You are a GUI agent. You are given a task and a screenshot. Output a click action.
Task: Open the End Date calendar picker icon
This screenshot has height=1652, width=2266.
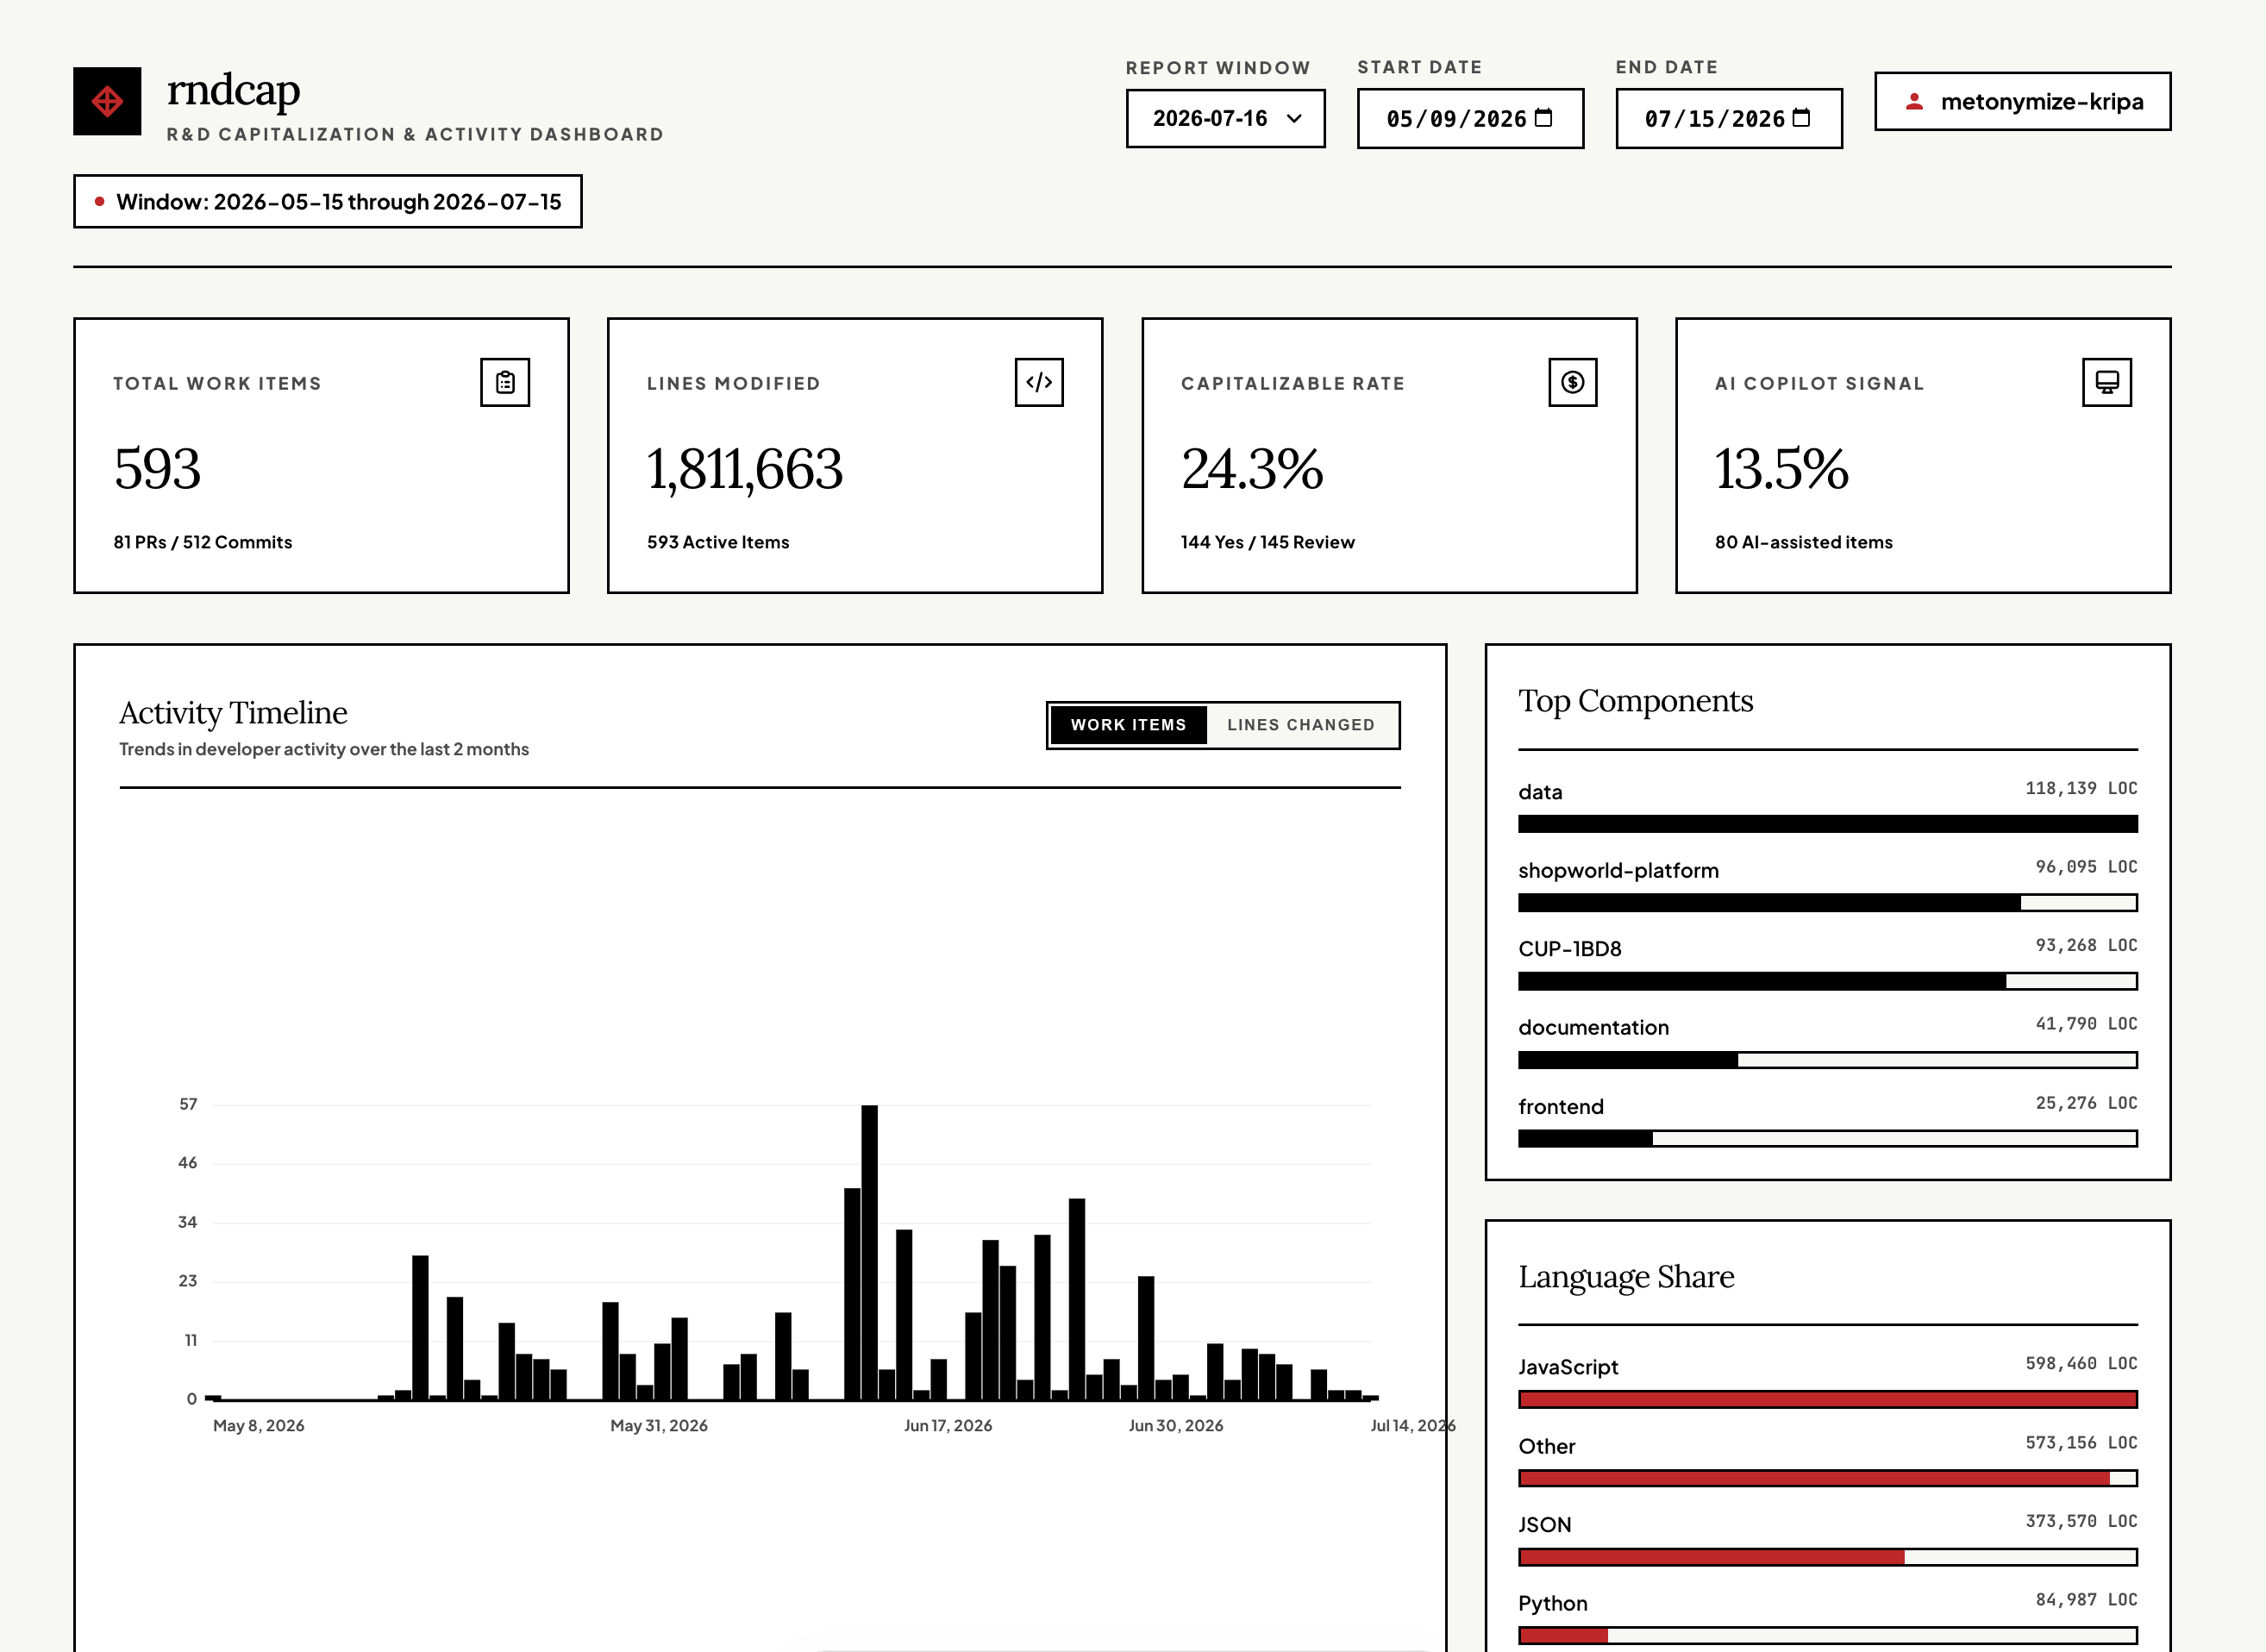click(x=1802, y=118)
